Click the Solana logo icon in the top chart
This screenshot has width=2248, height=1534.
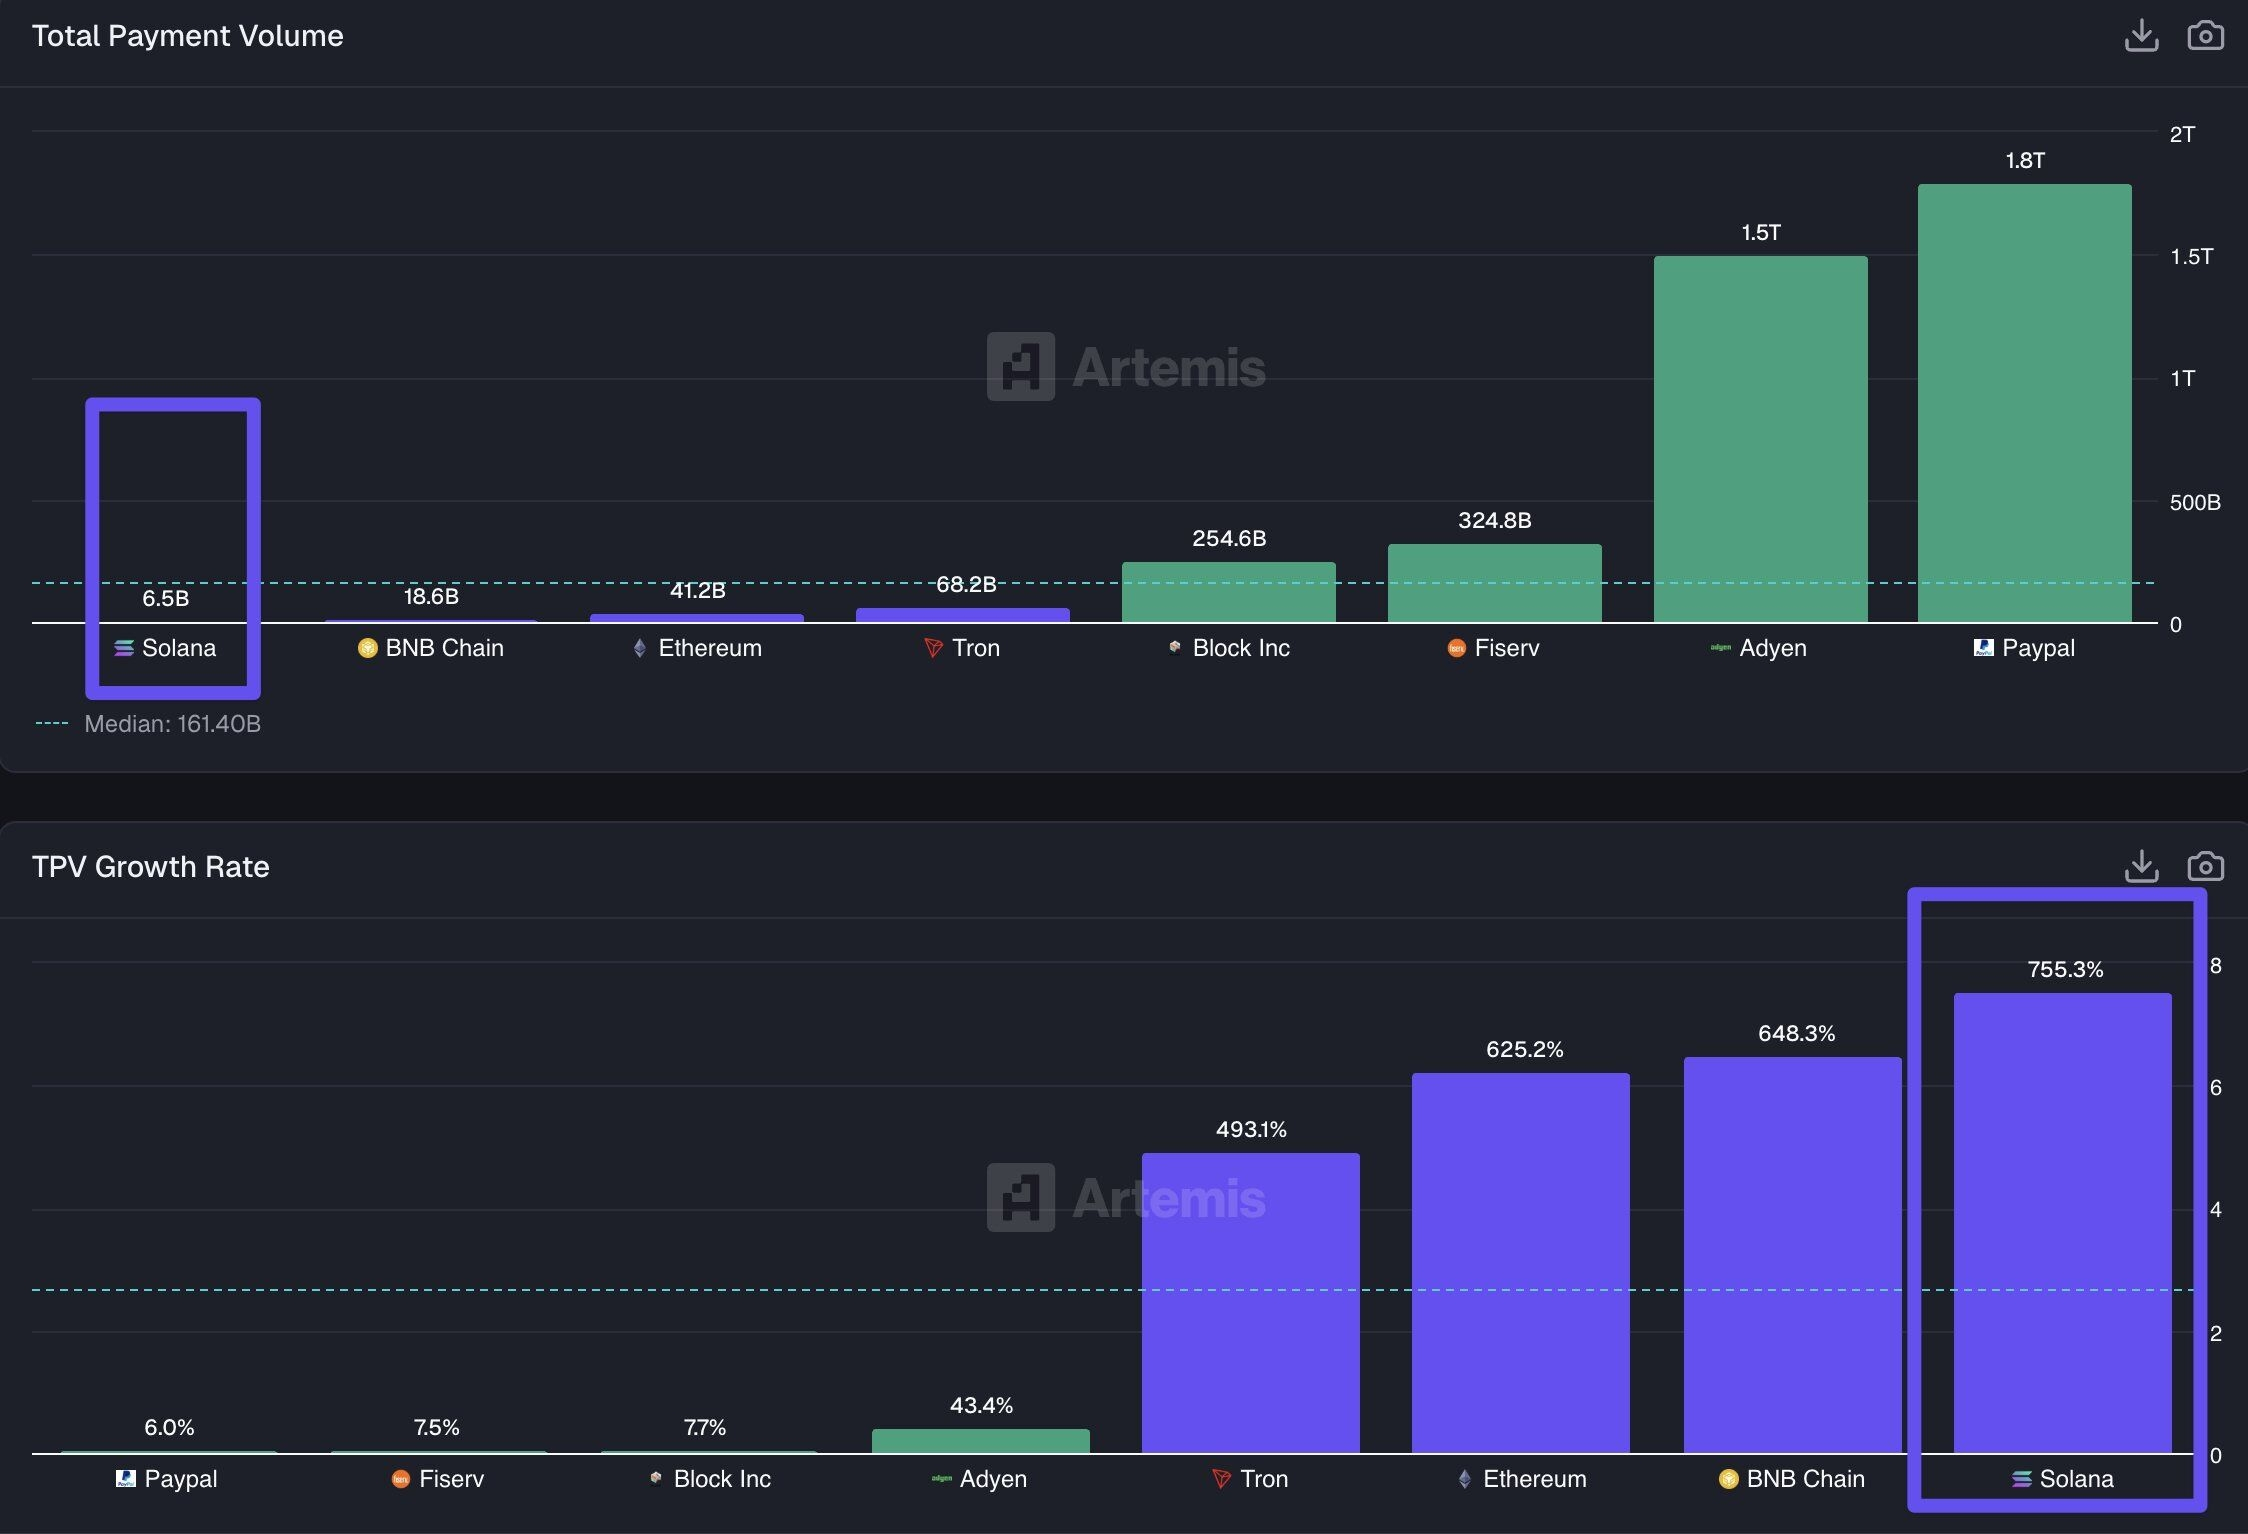pos(124,648)
